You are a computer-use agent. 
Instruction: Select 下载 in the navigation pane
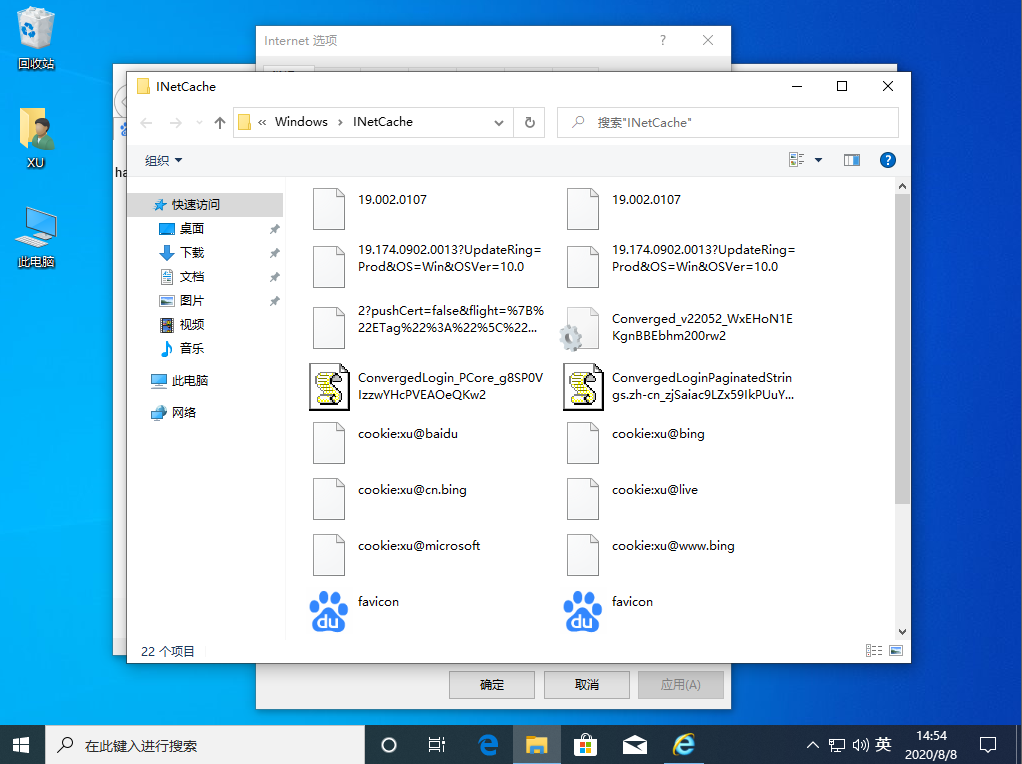[x=191, y=253]
